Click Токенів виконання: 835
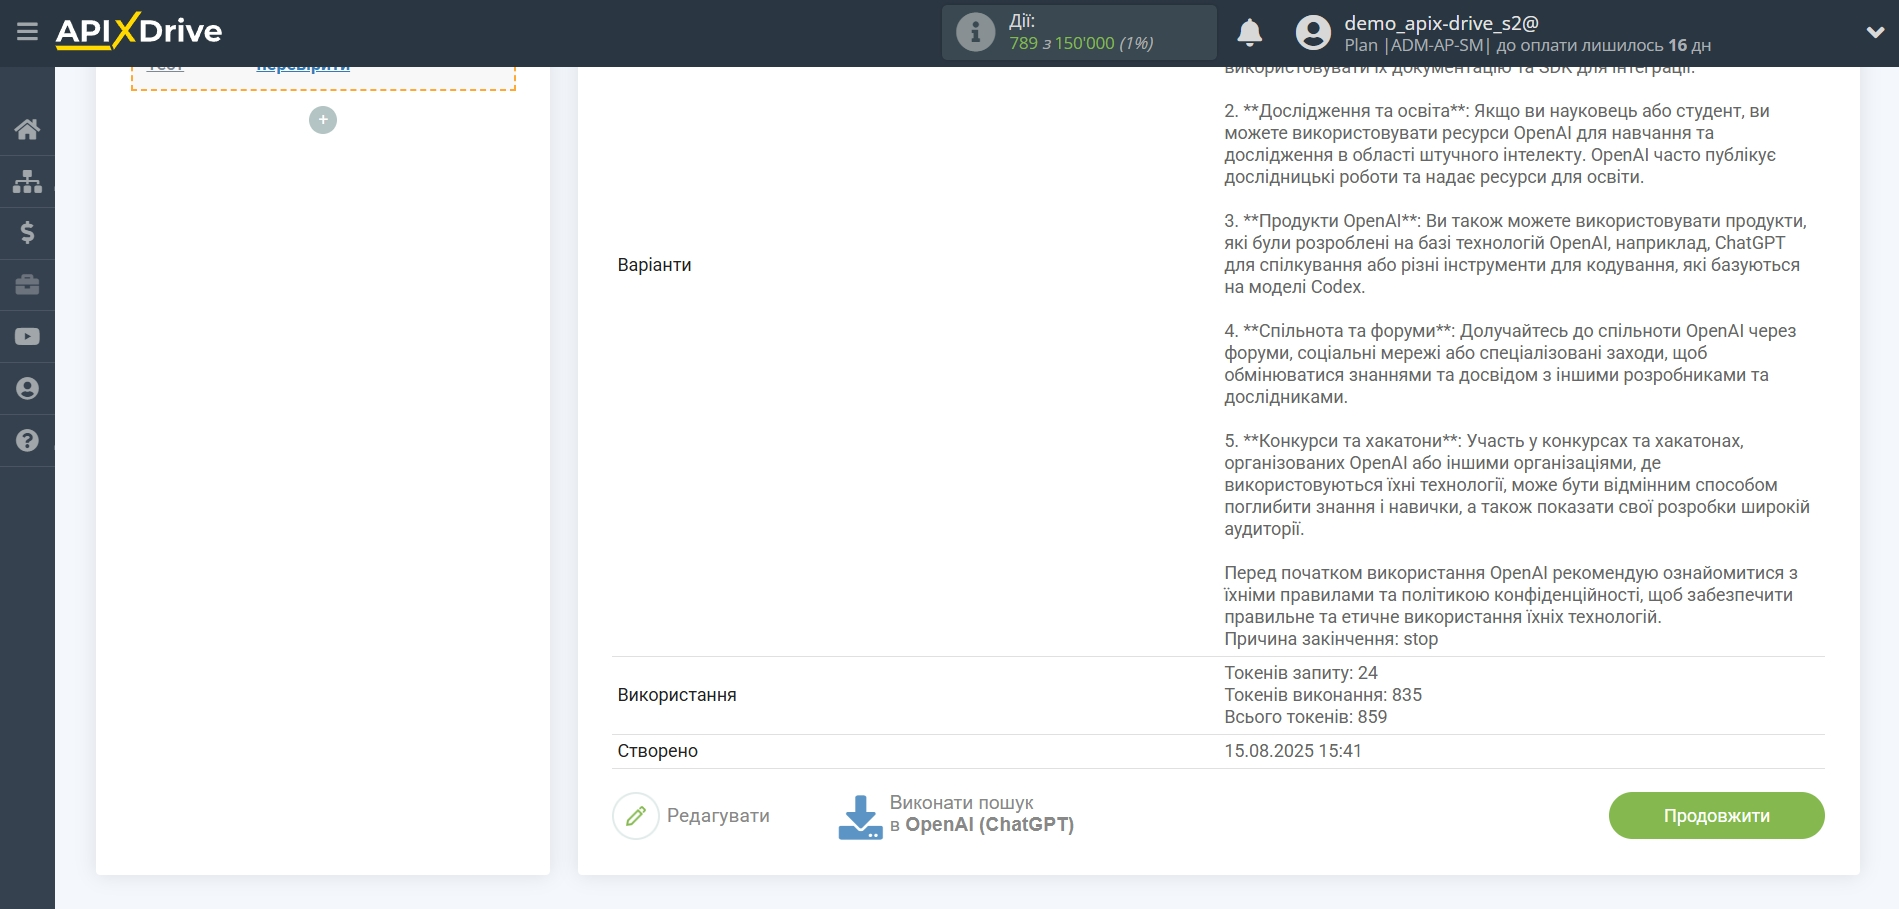Viewport: 1899px width, 909px height. (x=1322, y=695)
